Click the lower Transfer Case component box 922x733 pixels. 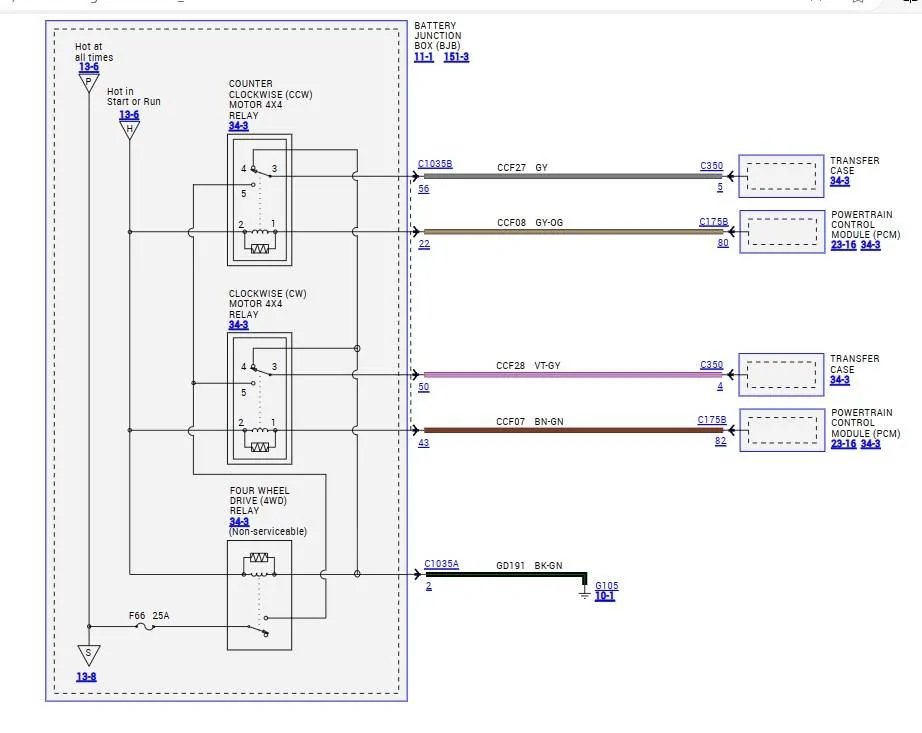[781, 374]
